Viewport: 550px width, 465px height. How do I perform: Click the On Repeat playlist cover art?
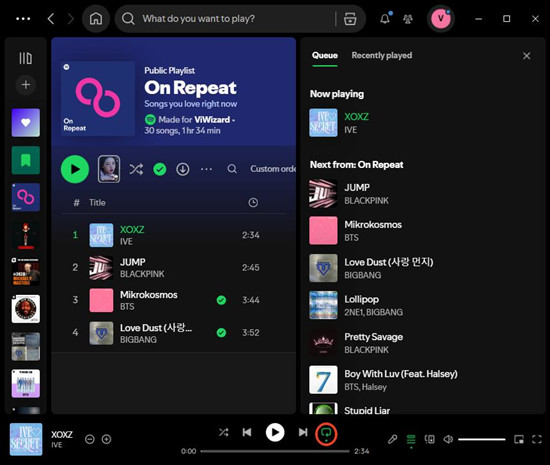click(98, 99)
